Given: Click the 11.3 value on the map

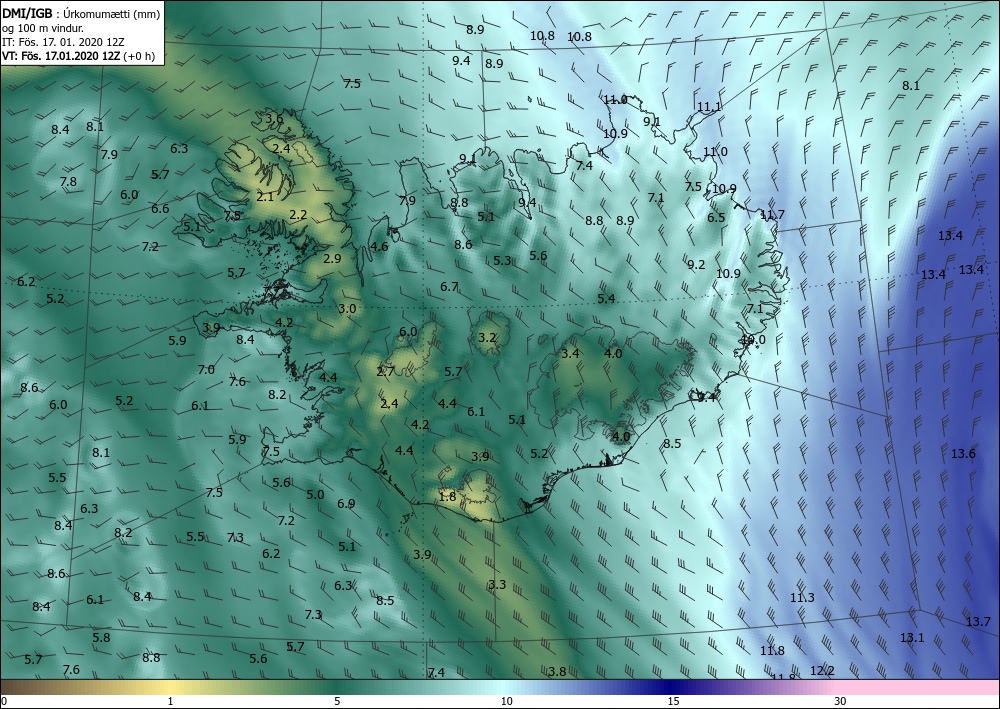Looking at the screenshot, I should (x=802, y=597).
